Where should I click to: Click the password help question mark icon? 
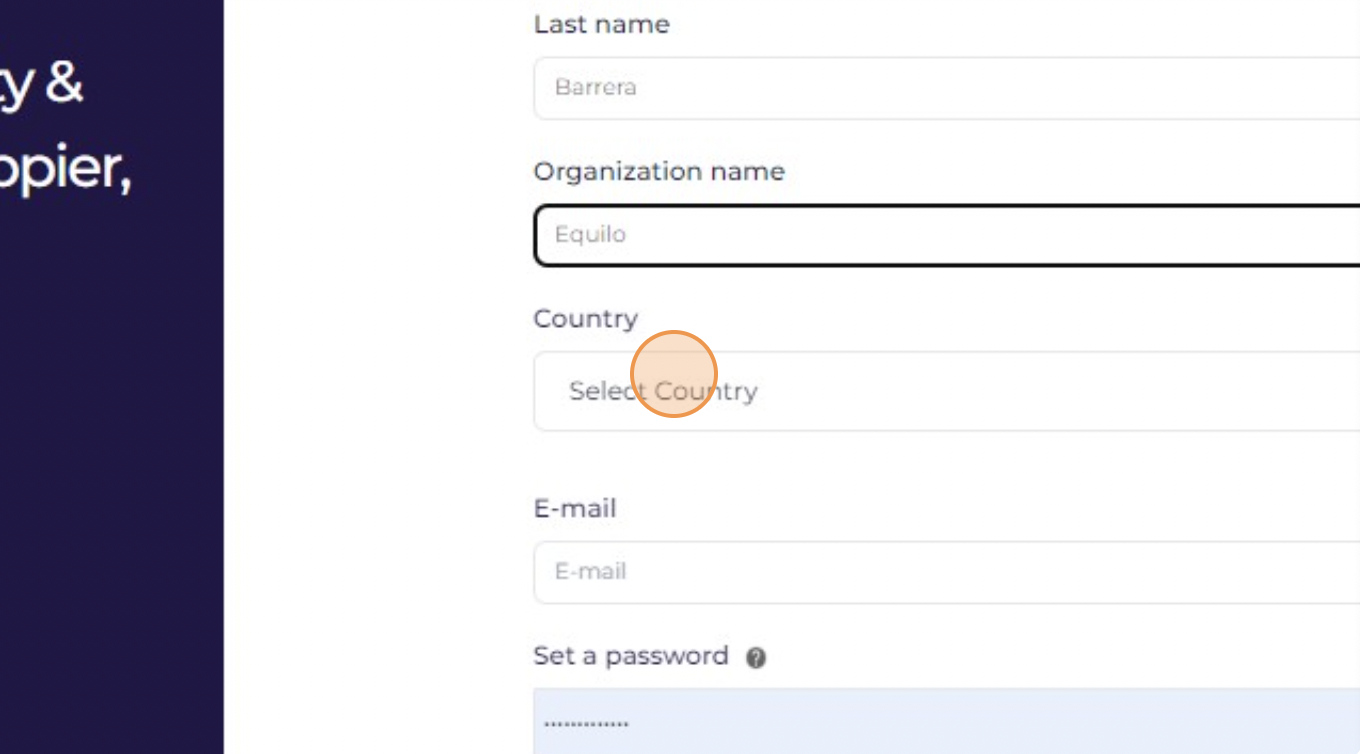click(756, 658)
